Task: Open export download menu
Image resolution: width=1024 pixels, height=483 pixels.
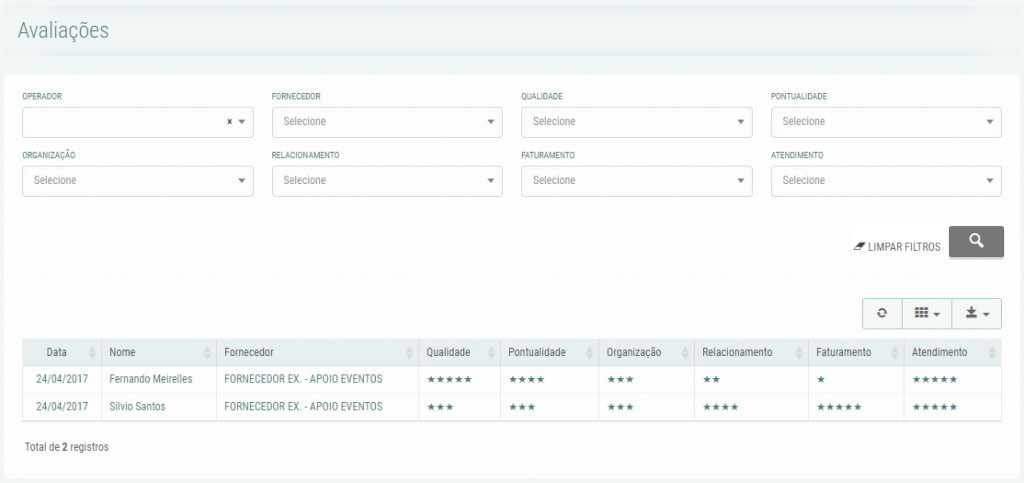Action: coord(977,313)
